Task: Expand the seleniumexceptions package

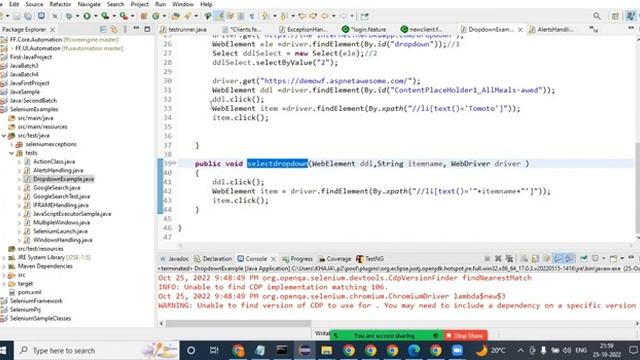Action: 12,144
